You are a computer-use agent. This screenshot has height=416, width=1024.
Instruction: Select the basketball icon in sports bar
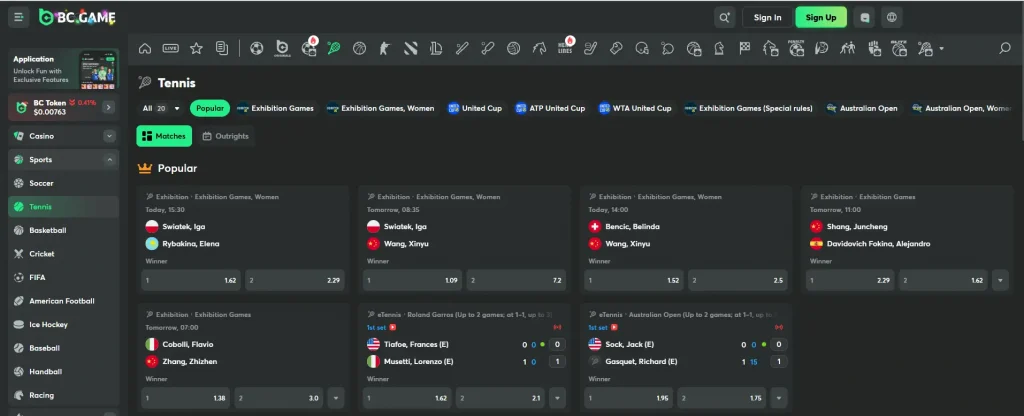click(x=513, y=48)
